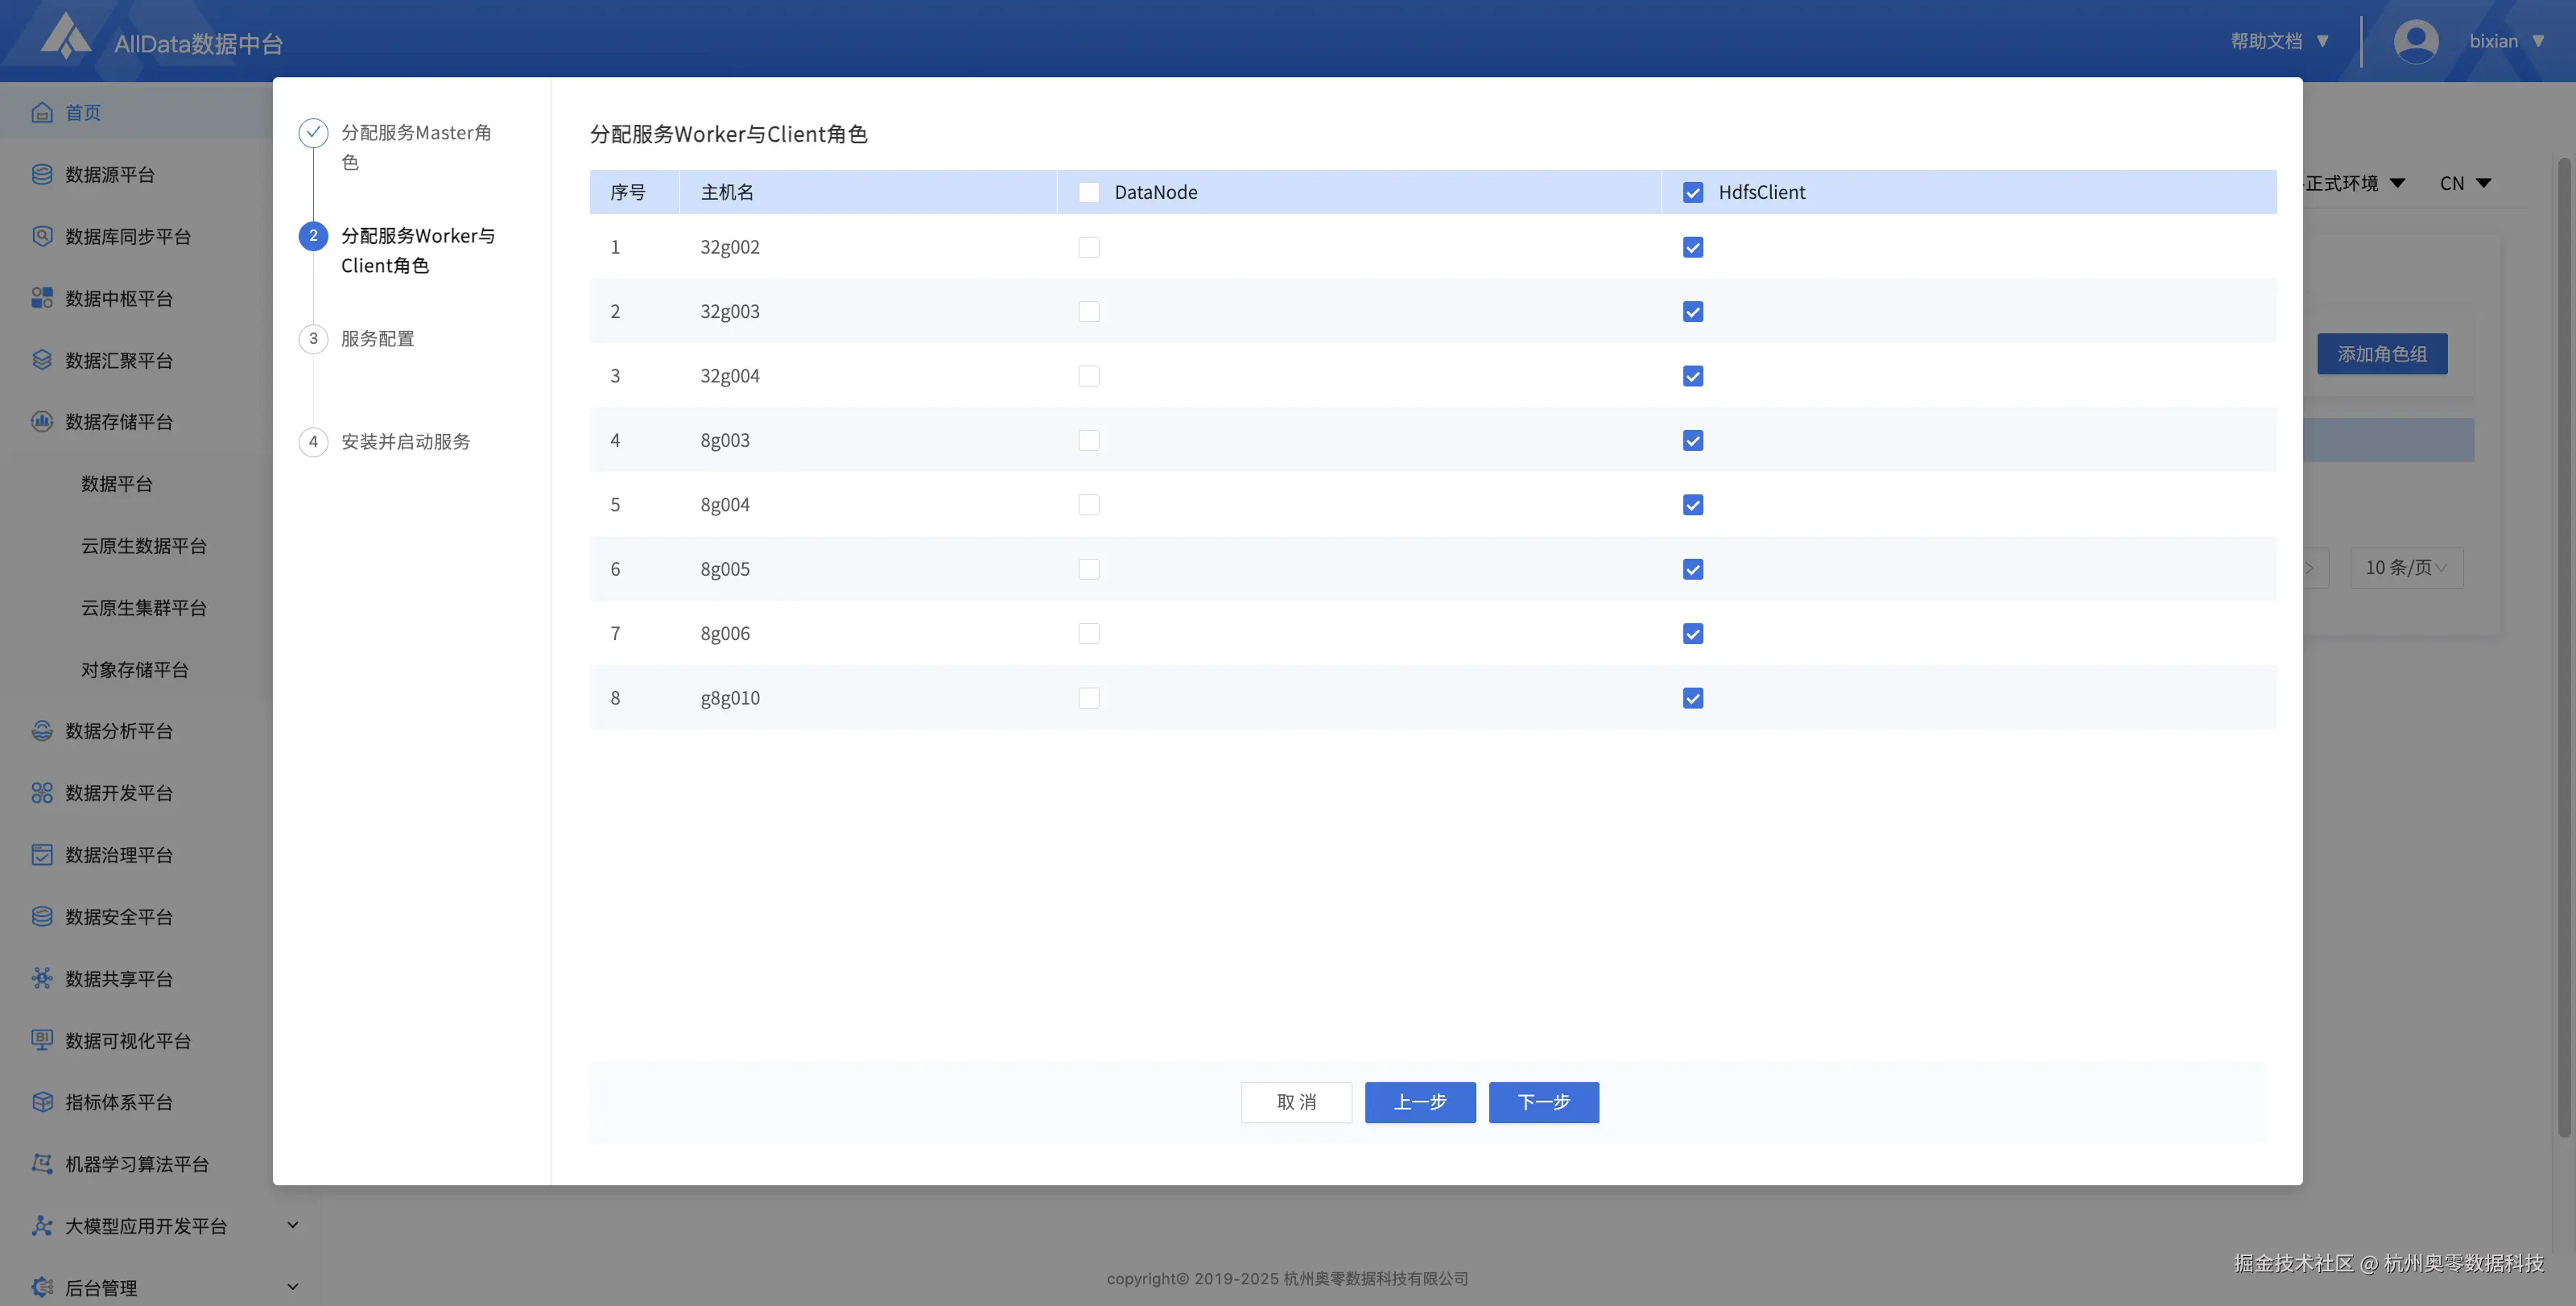Open 云原生数据平台 menu item

(x=144, y=546)
